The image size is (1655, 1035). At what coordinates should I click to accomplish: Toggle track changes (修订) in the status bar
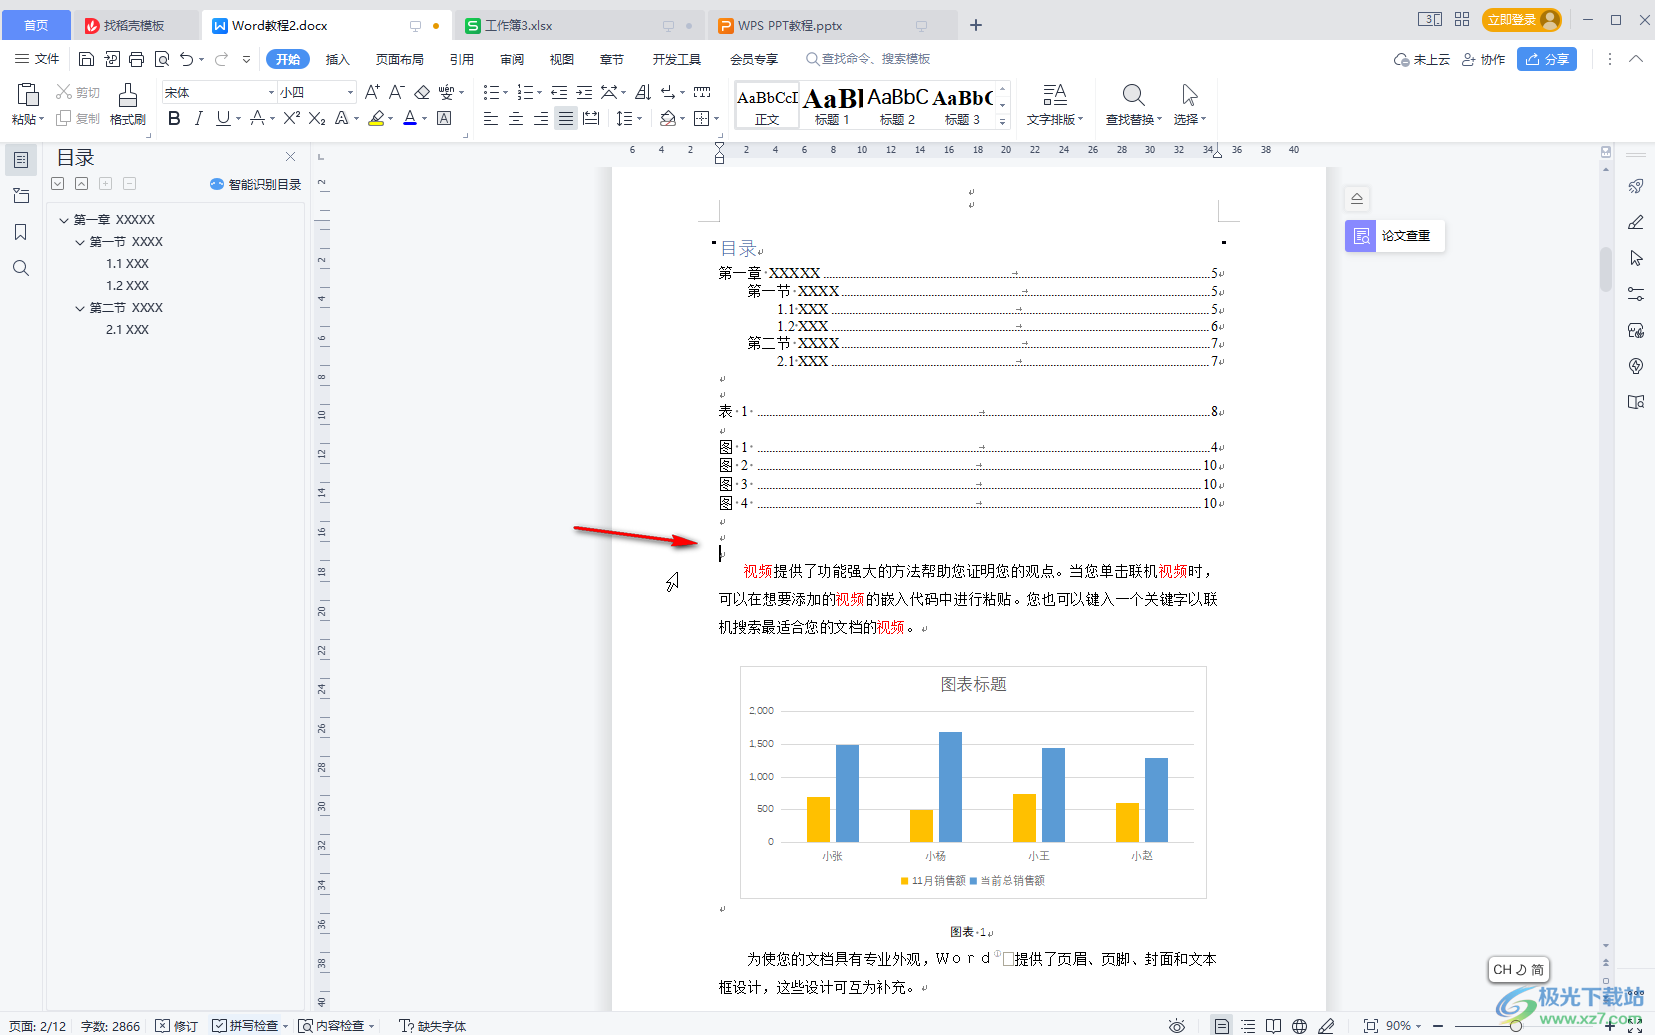177,1026
